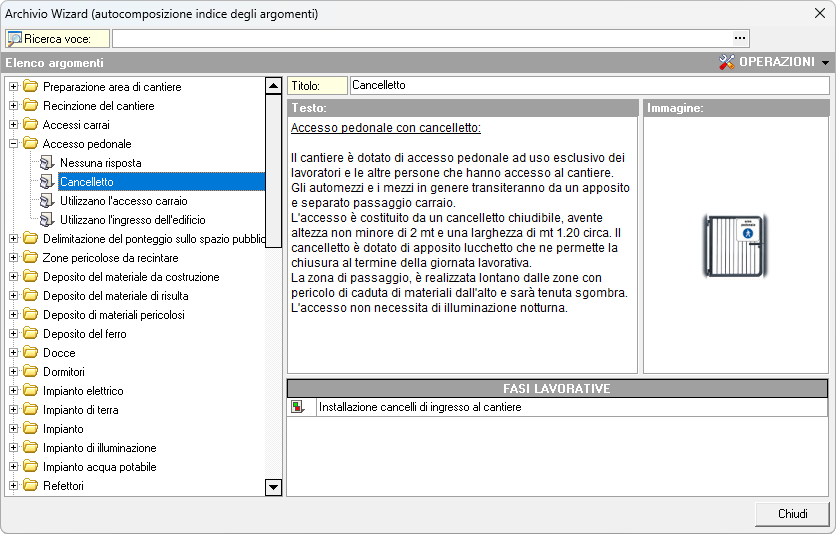Expand the Preparazione area di cantiere node
The height and width of the screenshot is (534, 836).
(x=13, y=87)
